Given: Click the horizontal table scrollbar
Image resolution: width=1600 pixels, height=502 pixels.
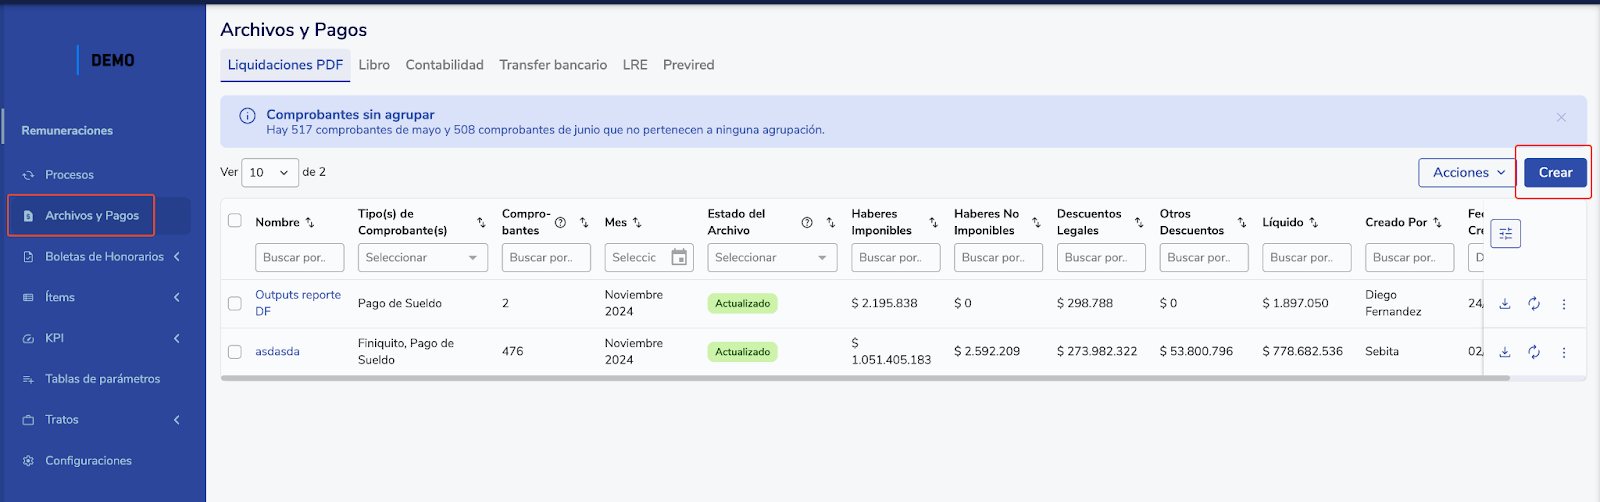Looking at the screenshot, I should pos(850,379).
